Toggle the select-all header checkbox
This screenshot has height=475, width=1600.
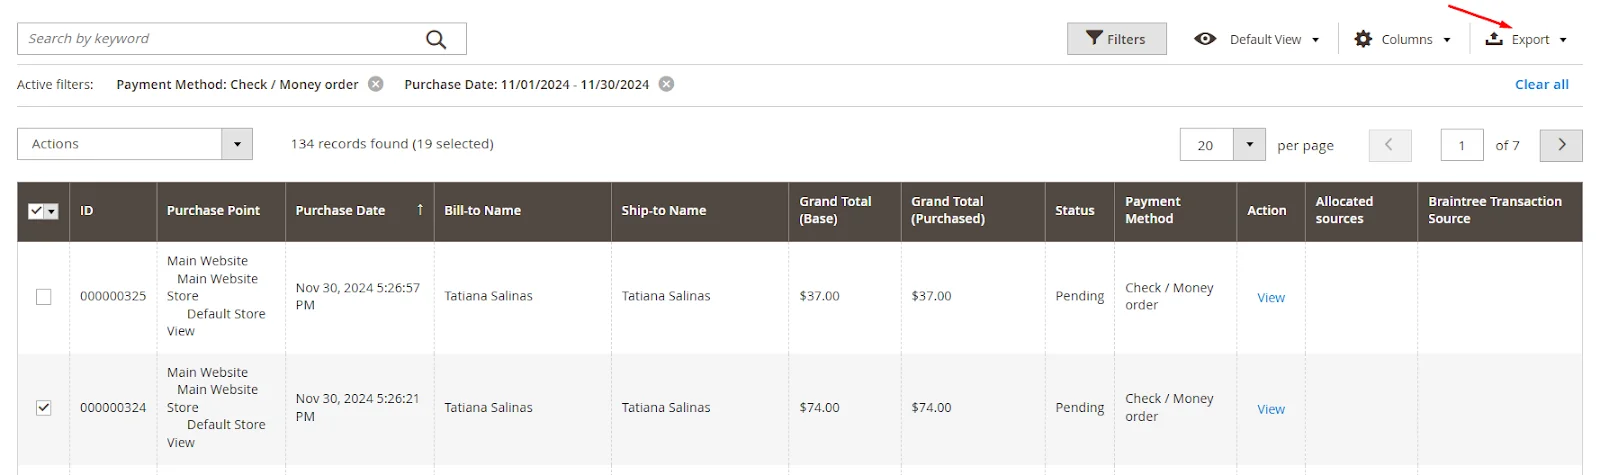pos(36,211)
